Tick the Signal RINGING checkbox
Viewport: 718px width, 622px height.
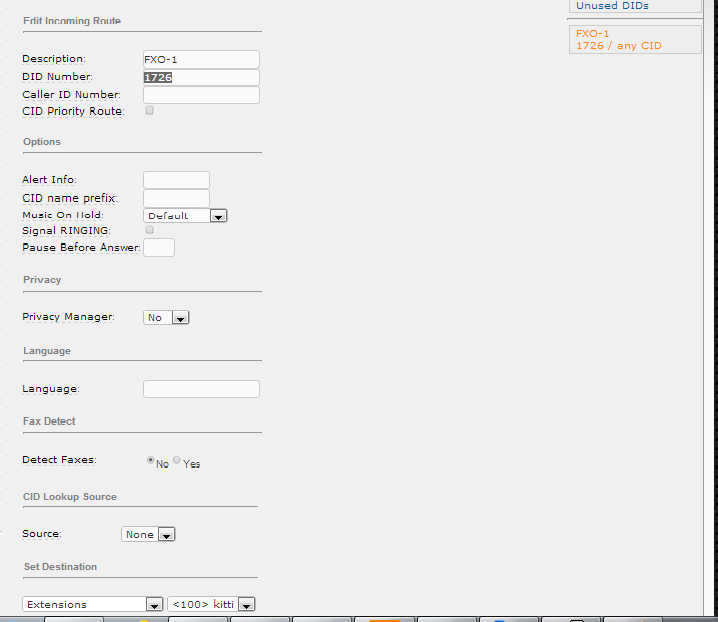click(x=150, y=230)
